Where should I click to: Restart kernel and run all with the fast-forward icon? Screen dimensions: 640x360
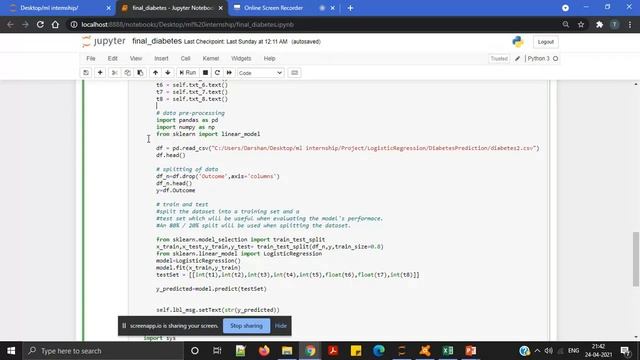(229, 73)
